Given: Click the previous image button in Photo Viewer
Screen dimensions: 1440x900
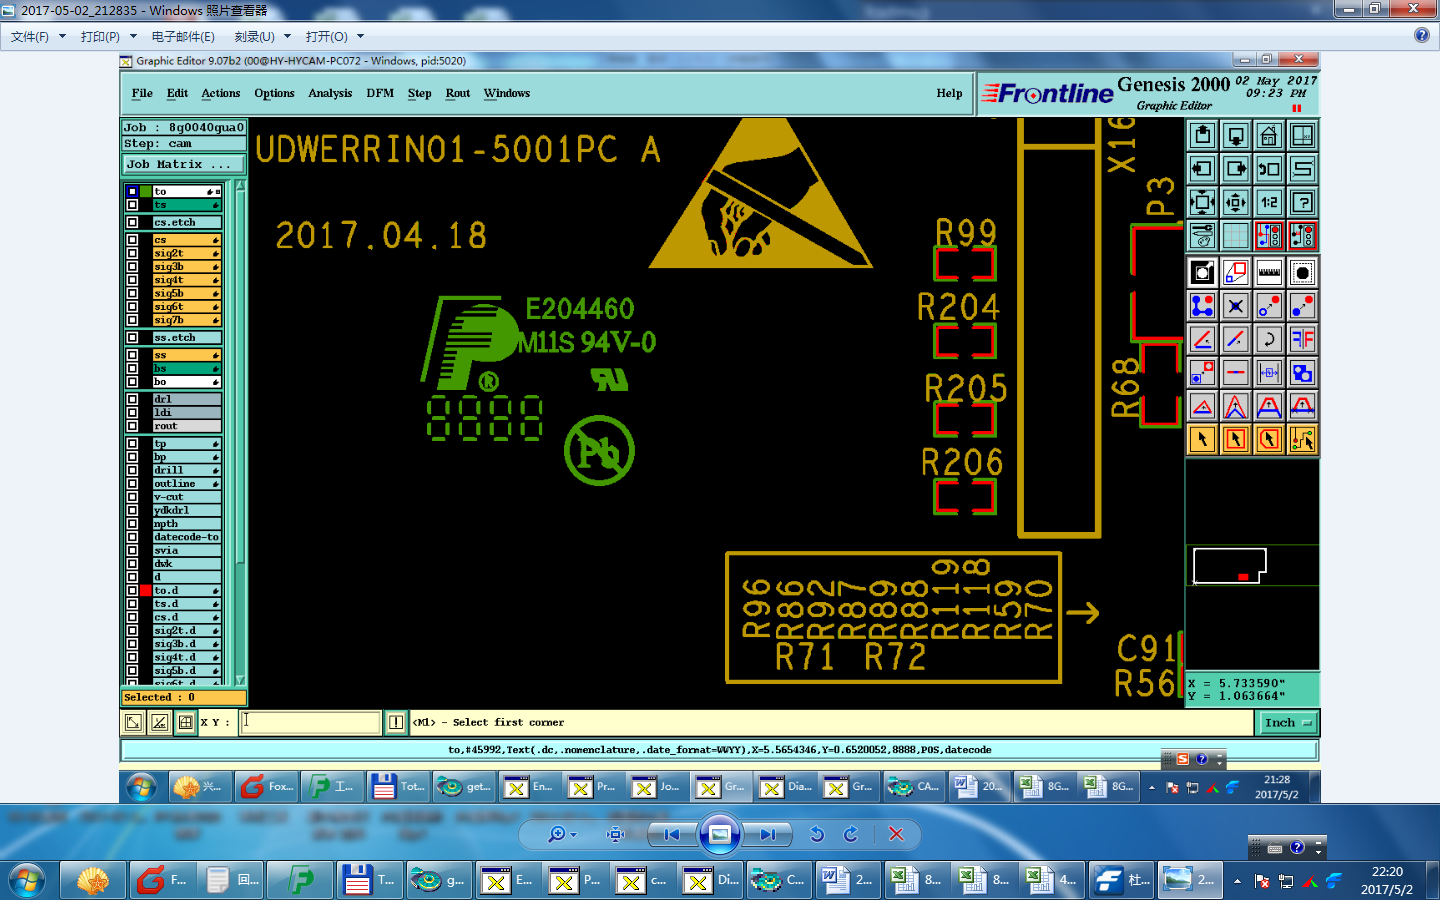Looking at the screenshot, I should click(x=672, y=834).
